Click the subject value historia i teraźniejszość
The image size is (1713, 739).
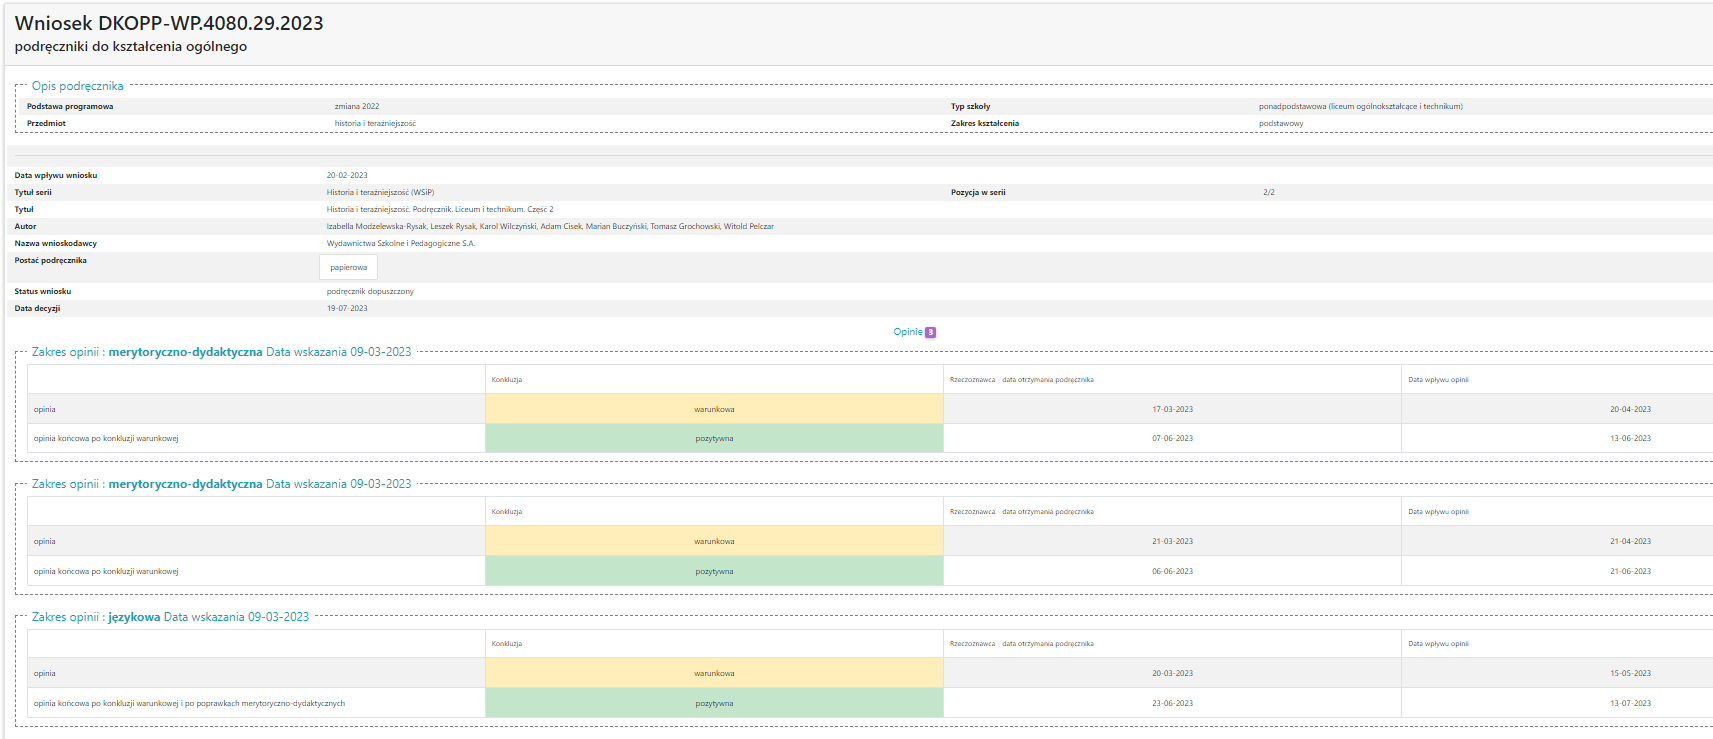pos(375,124)
